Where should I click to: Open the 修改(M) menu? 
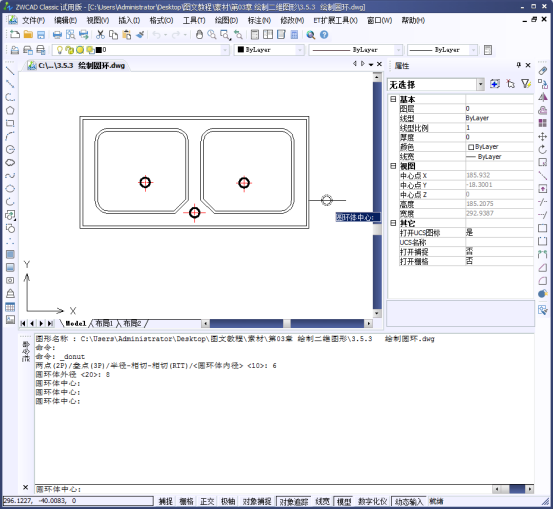[292, 20]
